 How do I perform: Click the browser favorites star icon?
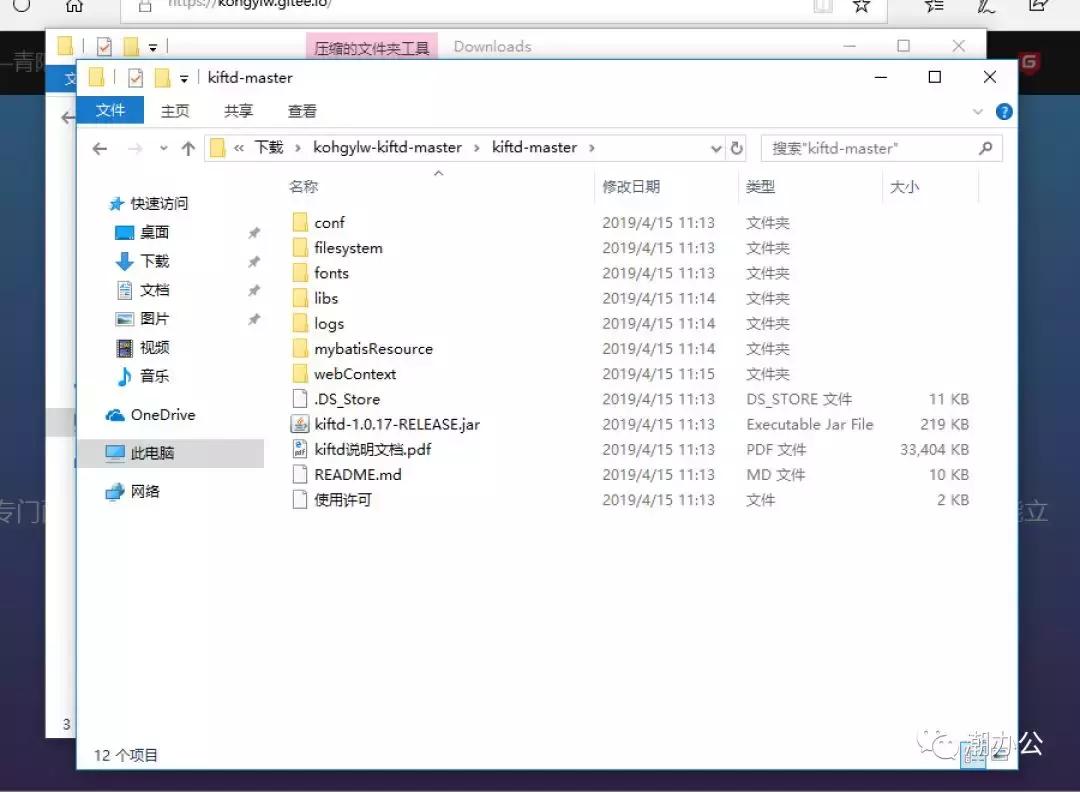[x=860, y=5]
